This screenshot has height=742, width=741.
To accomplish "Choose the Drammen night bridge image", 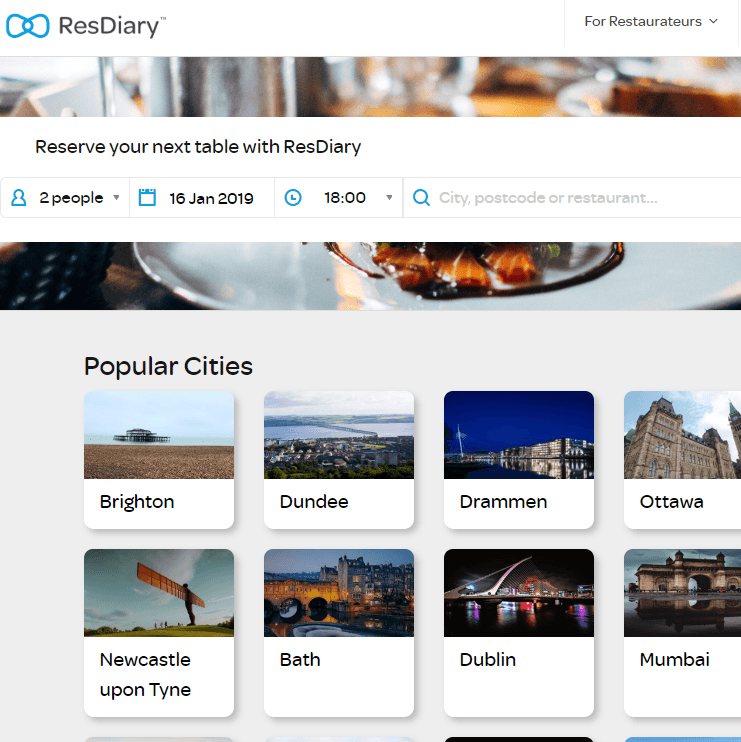I will [x=519, y=435].
